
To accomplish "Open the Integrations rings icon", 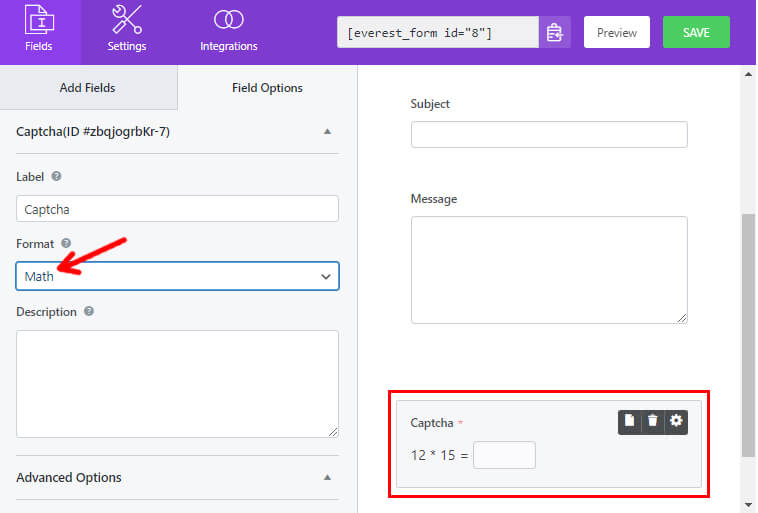I will click(229, 20).
